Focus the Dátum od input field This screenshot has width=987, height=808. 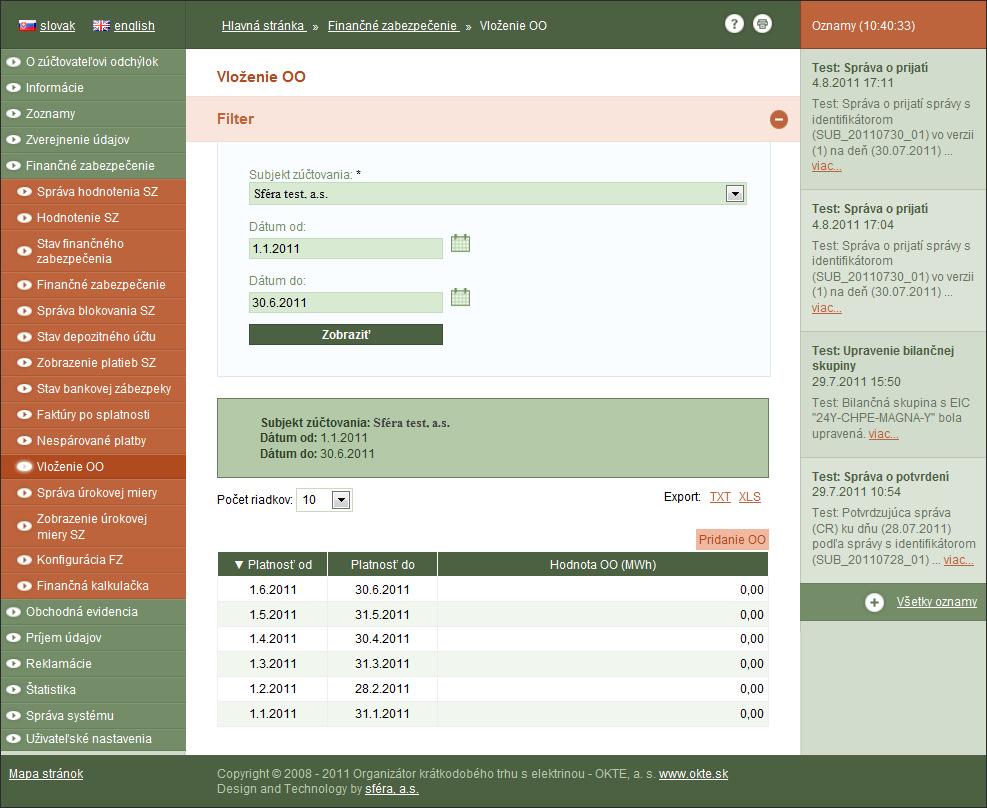coord(346,249)
